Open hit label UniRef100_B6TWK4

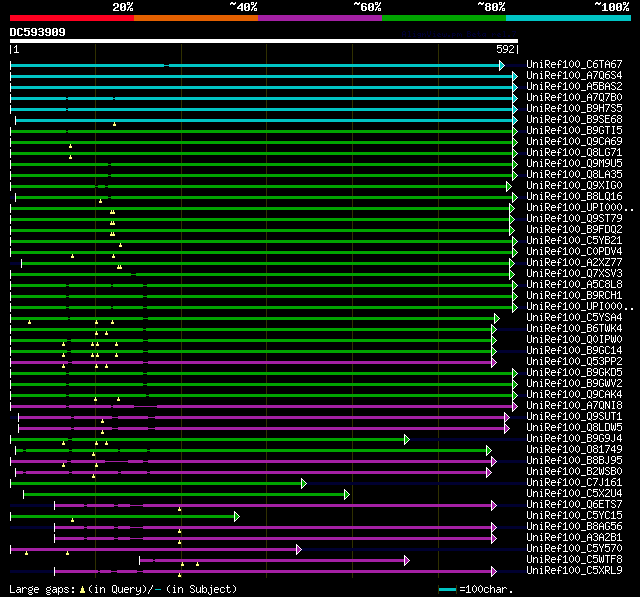[x=574, y=329]
